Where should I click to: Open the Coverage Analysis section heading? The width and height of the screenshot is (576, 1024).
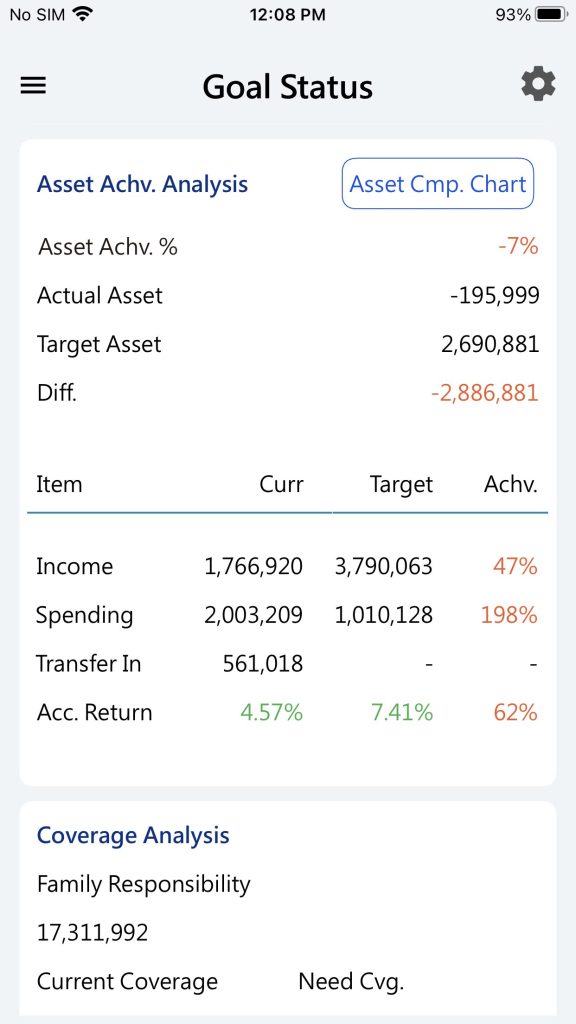tap(133, 835)
